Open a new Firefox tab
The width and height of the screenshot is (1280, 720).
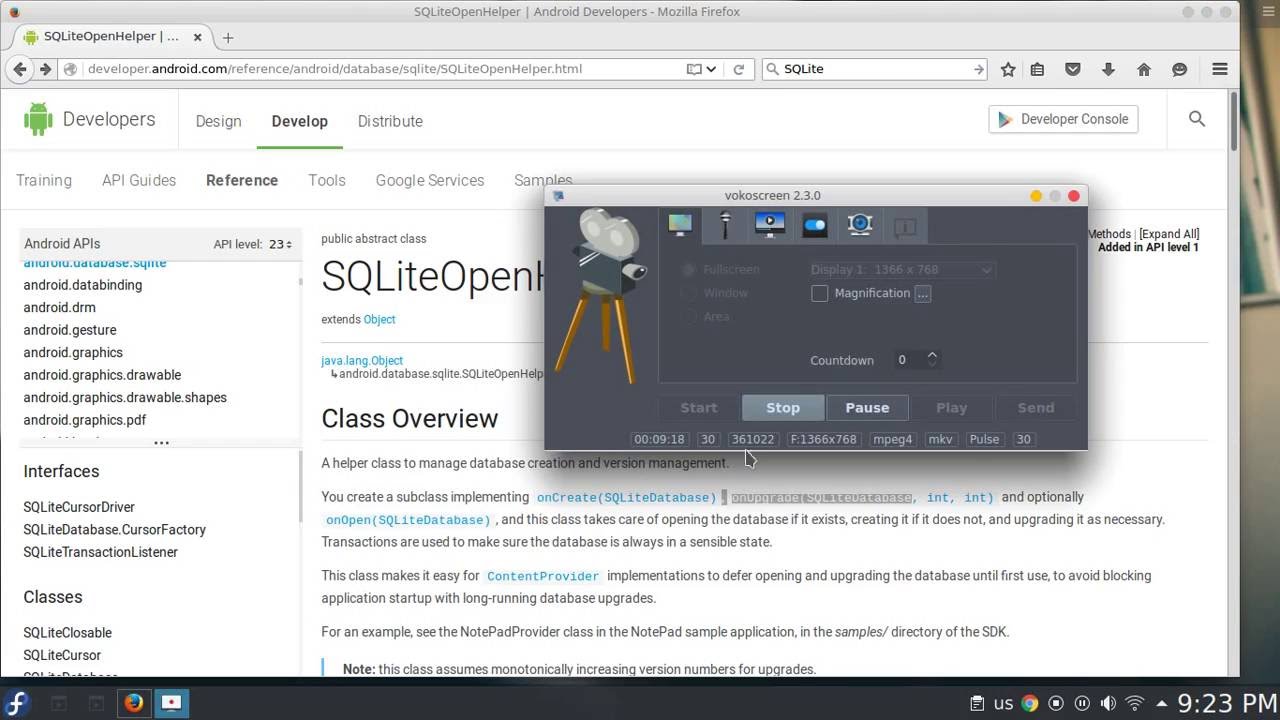(x=228, y=37)
